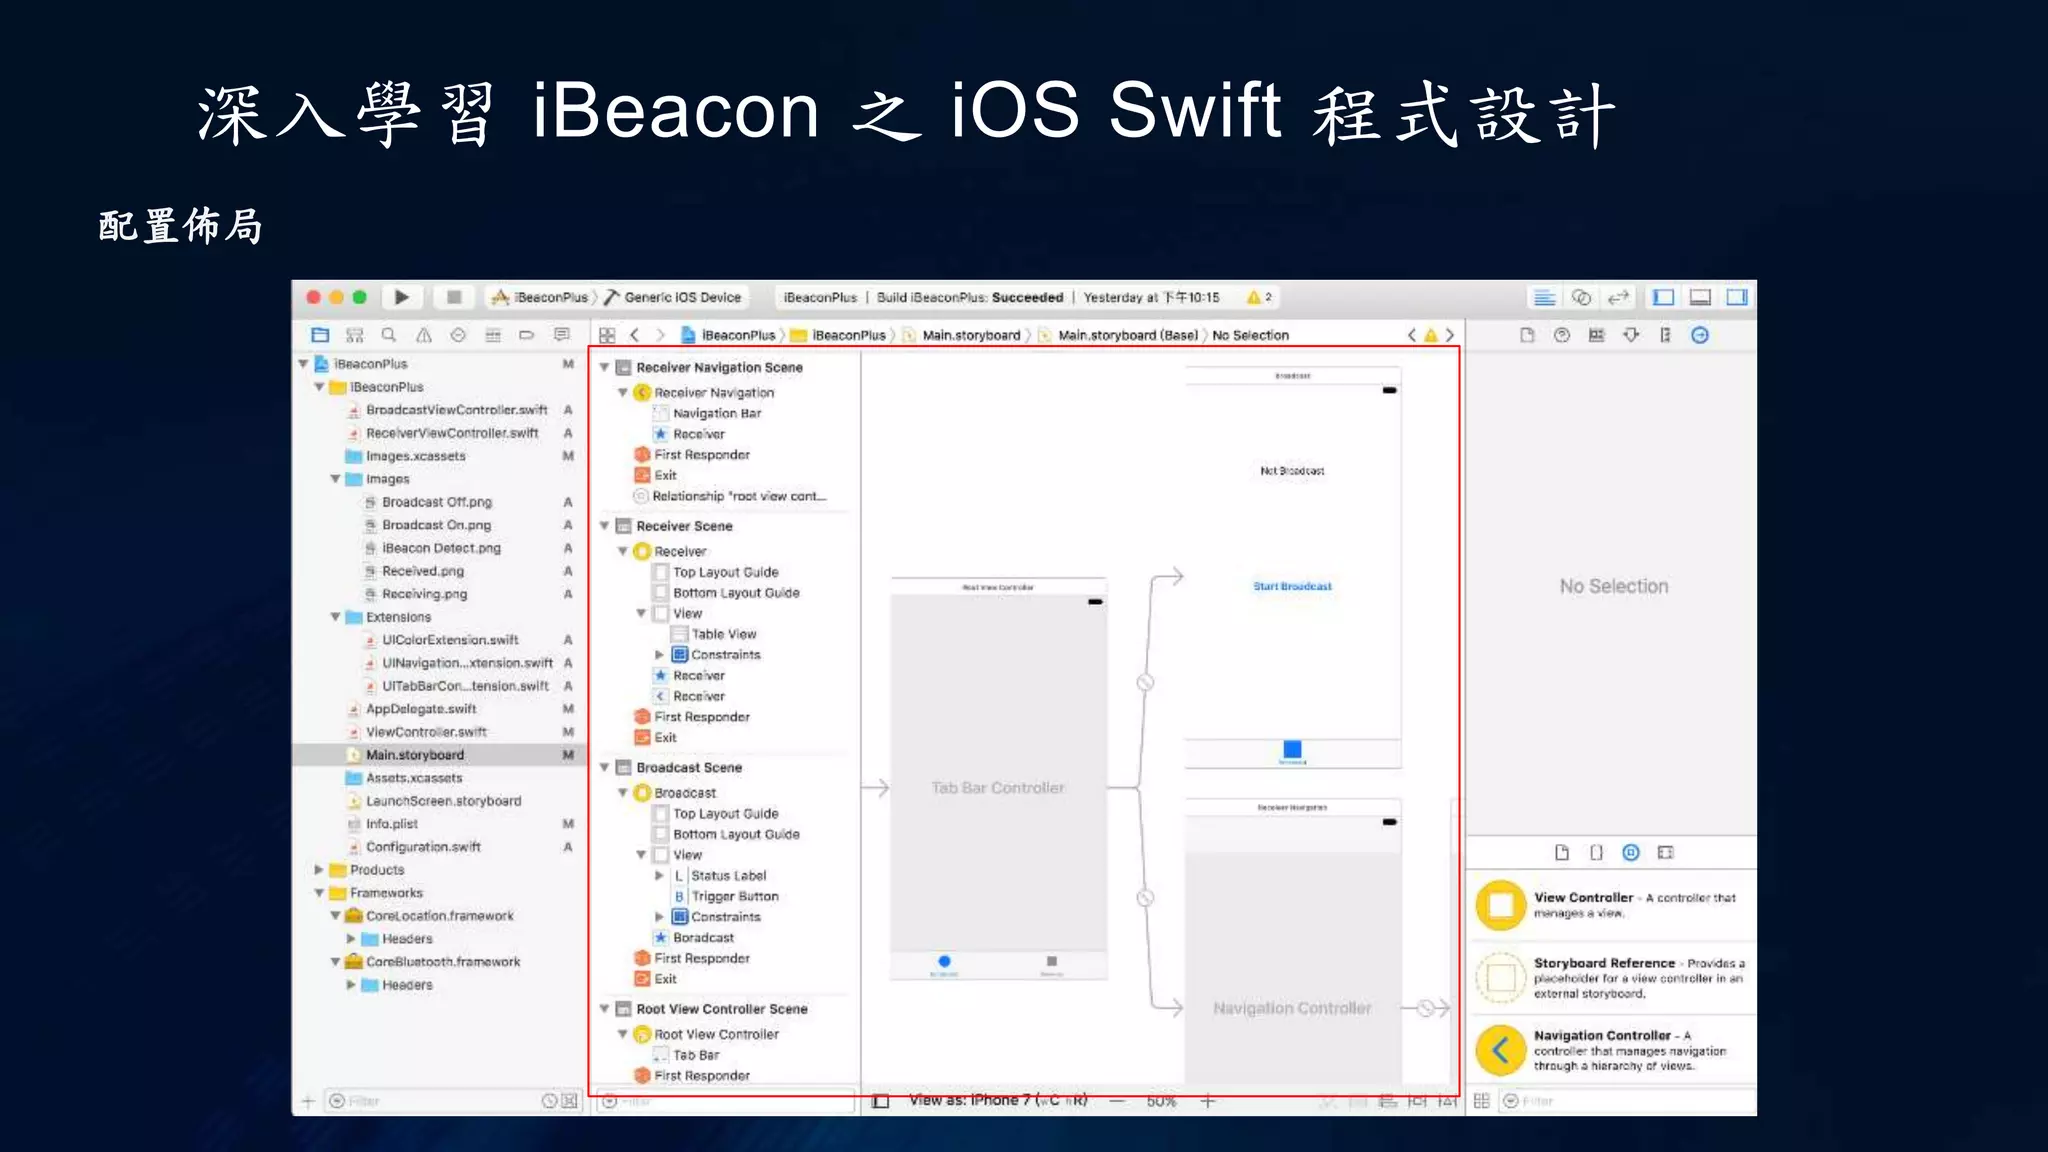Image resolution: width=2048 pixels, height=1152 pixels.
Task: Open the Find navigator magnifier icon
Action: coord(389,335)
